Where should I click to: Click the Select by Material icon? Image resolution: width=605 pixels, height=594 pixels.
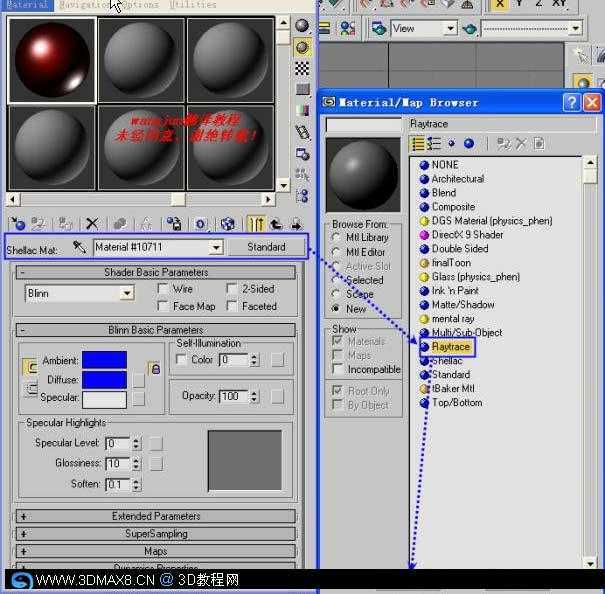pos(302,175)
